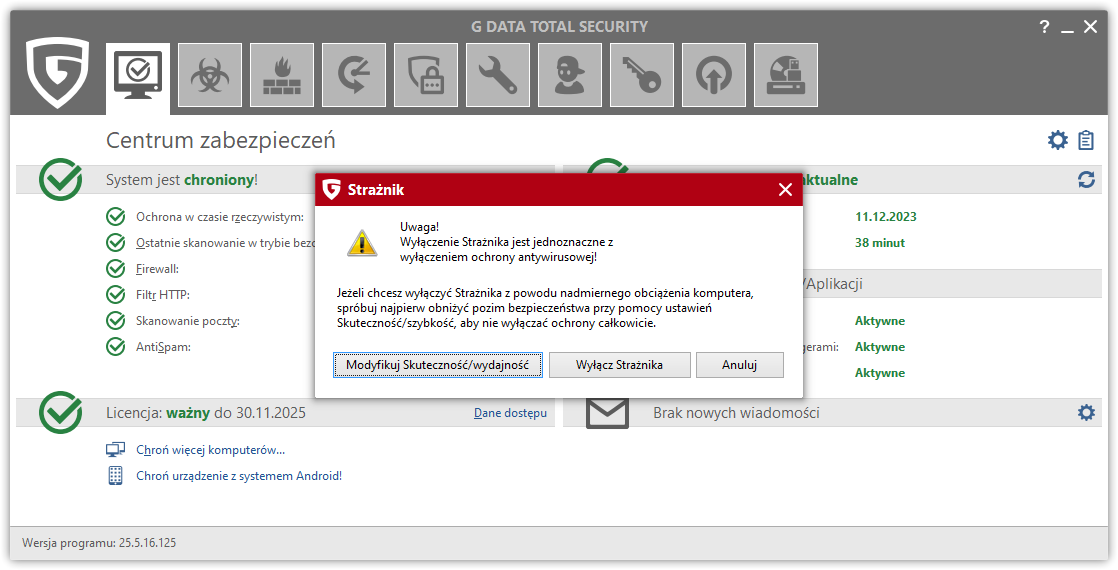Image resolution: width=1118 pixels, height=570 pixels.
Task: Click the Android device icon
Action: coord(116,476)
